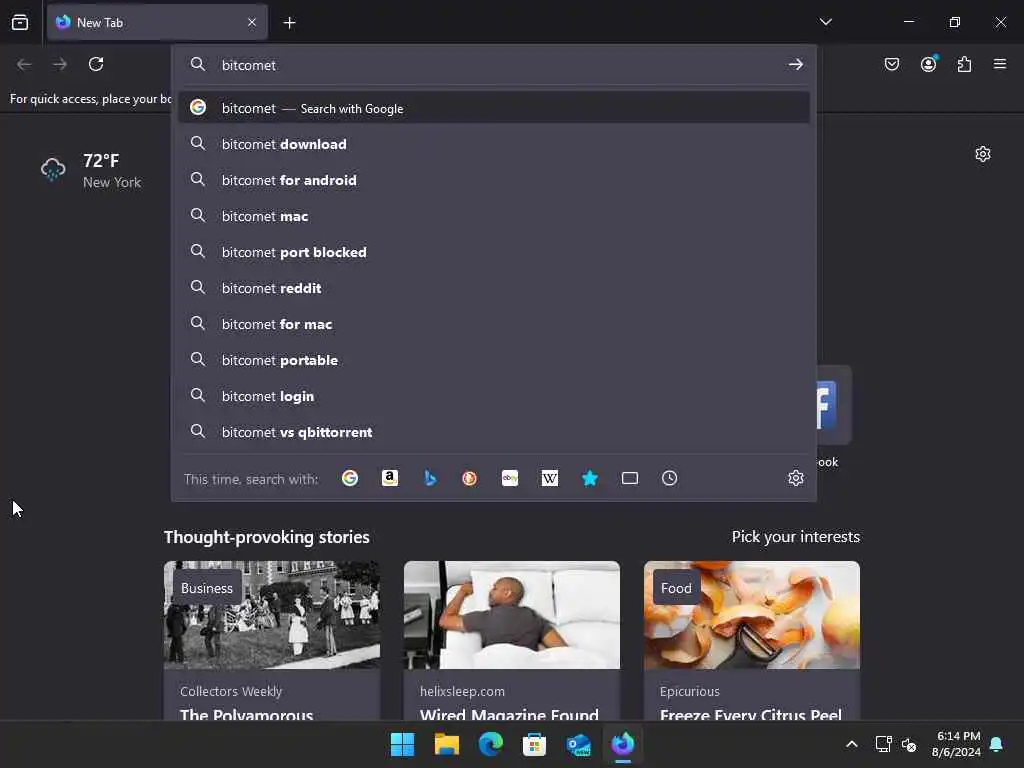The image size is (1024, 768).
Task: Search history with the clock icon
Action: pos(669,478)
